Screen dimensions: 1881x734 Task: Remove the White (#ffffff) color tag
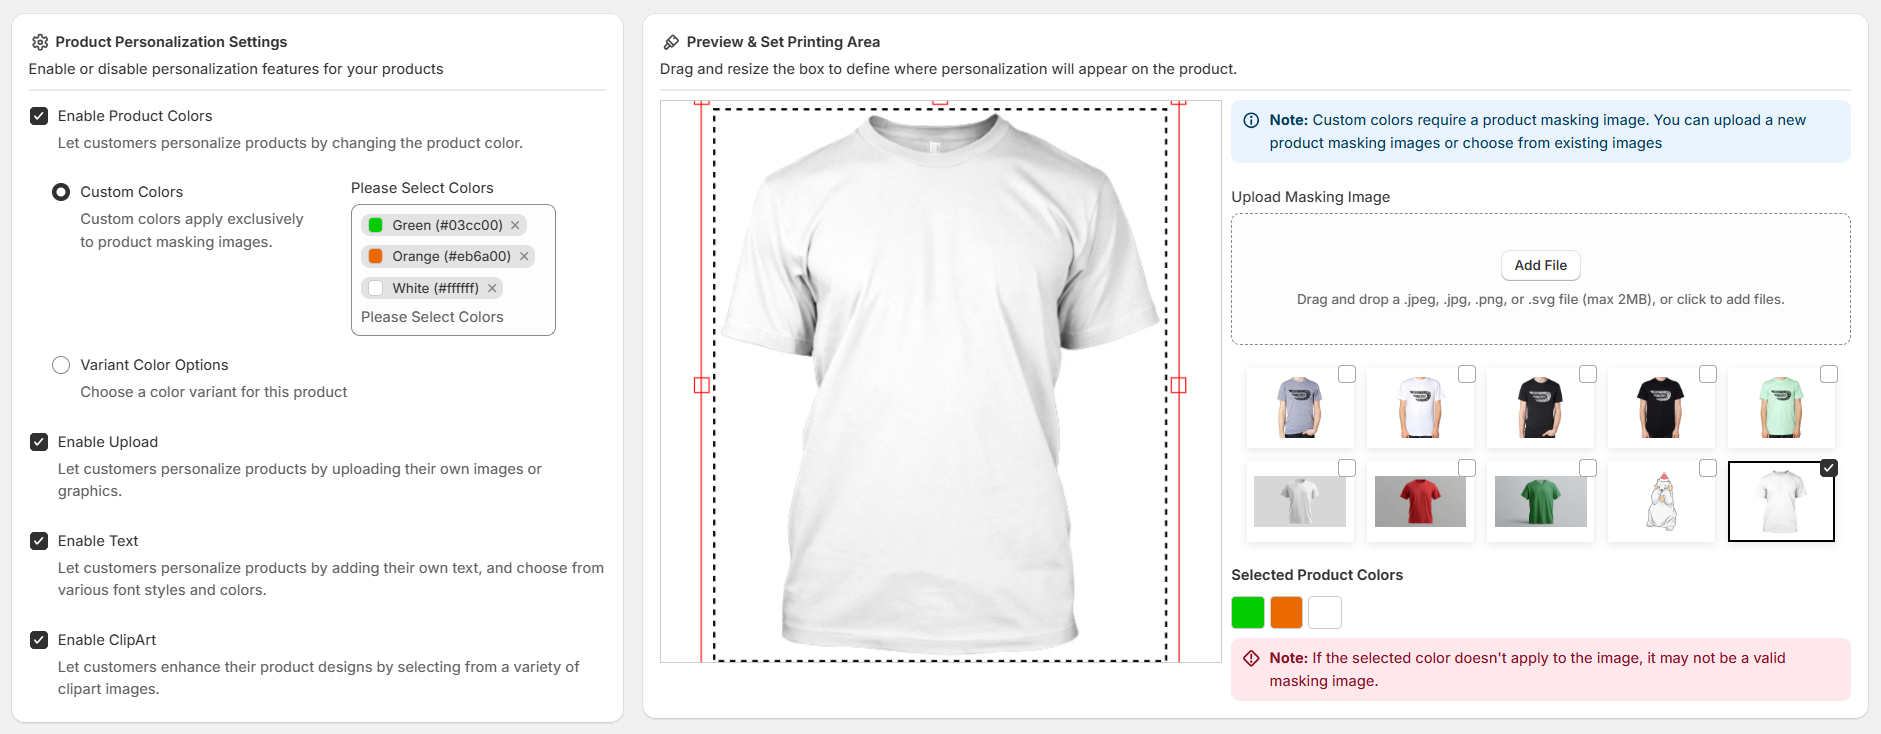click(491, 288)
